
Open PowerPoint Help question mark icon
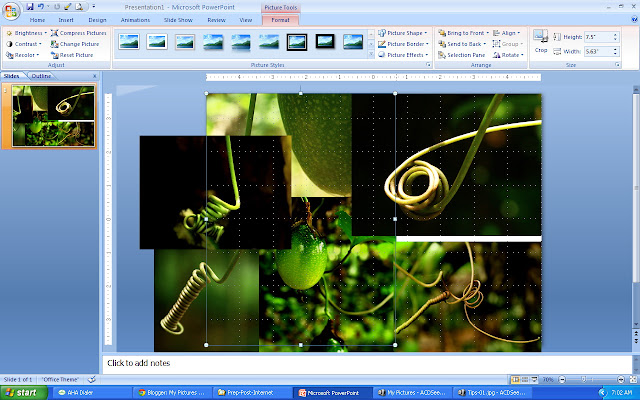click(x=634, y=19)
